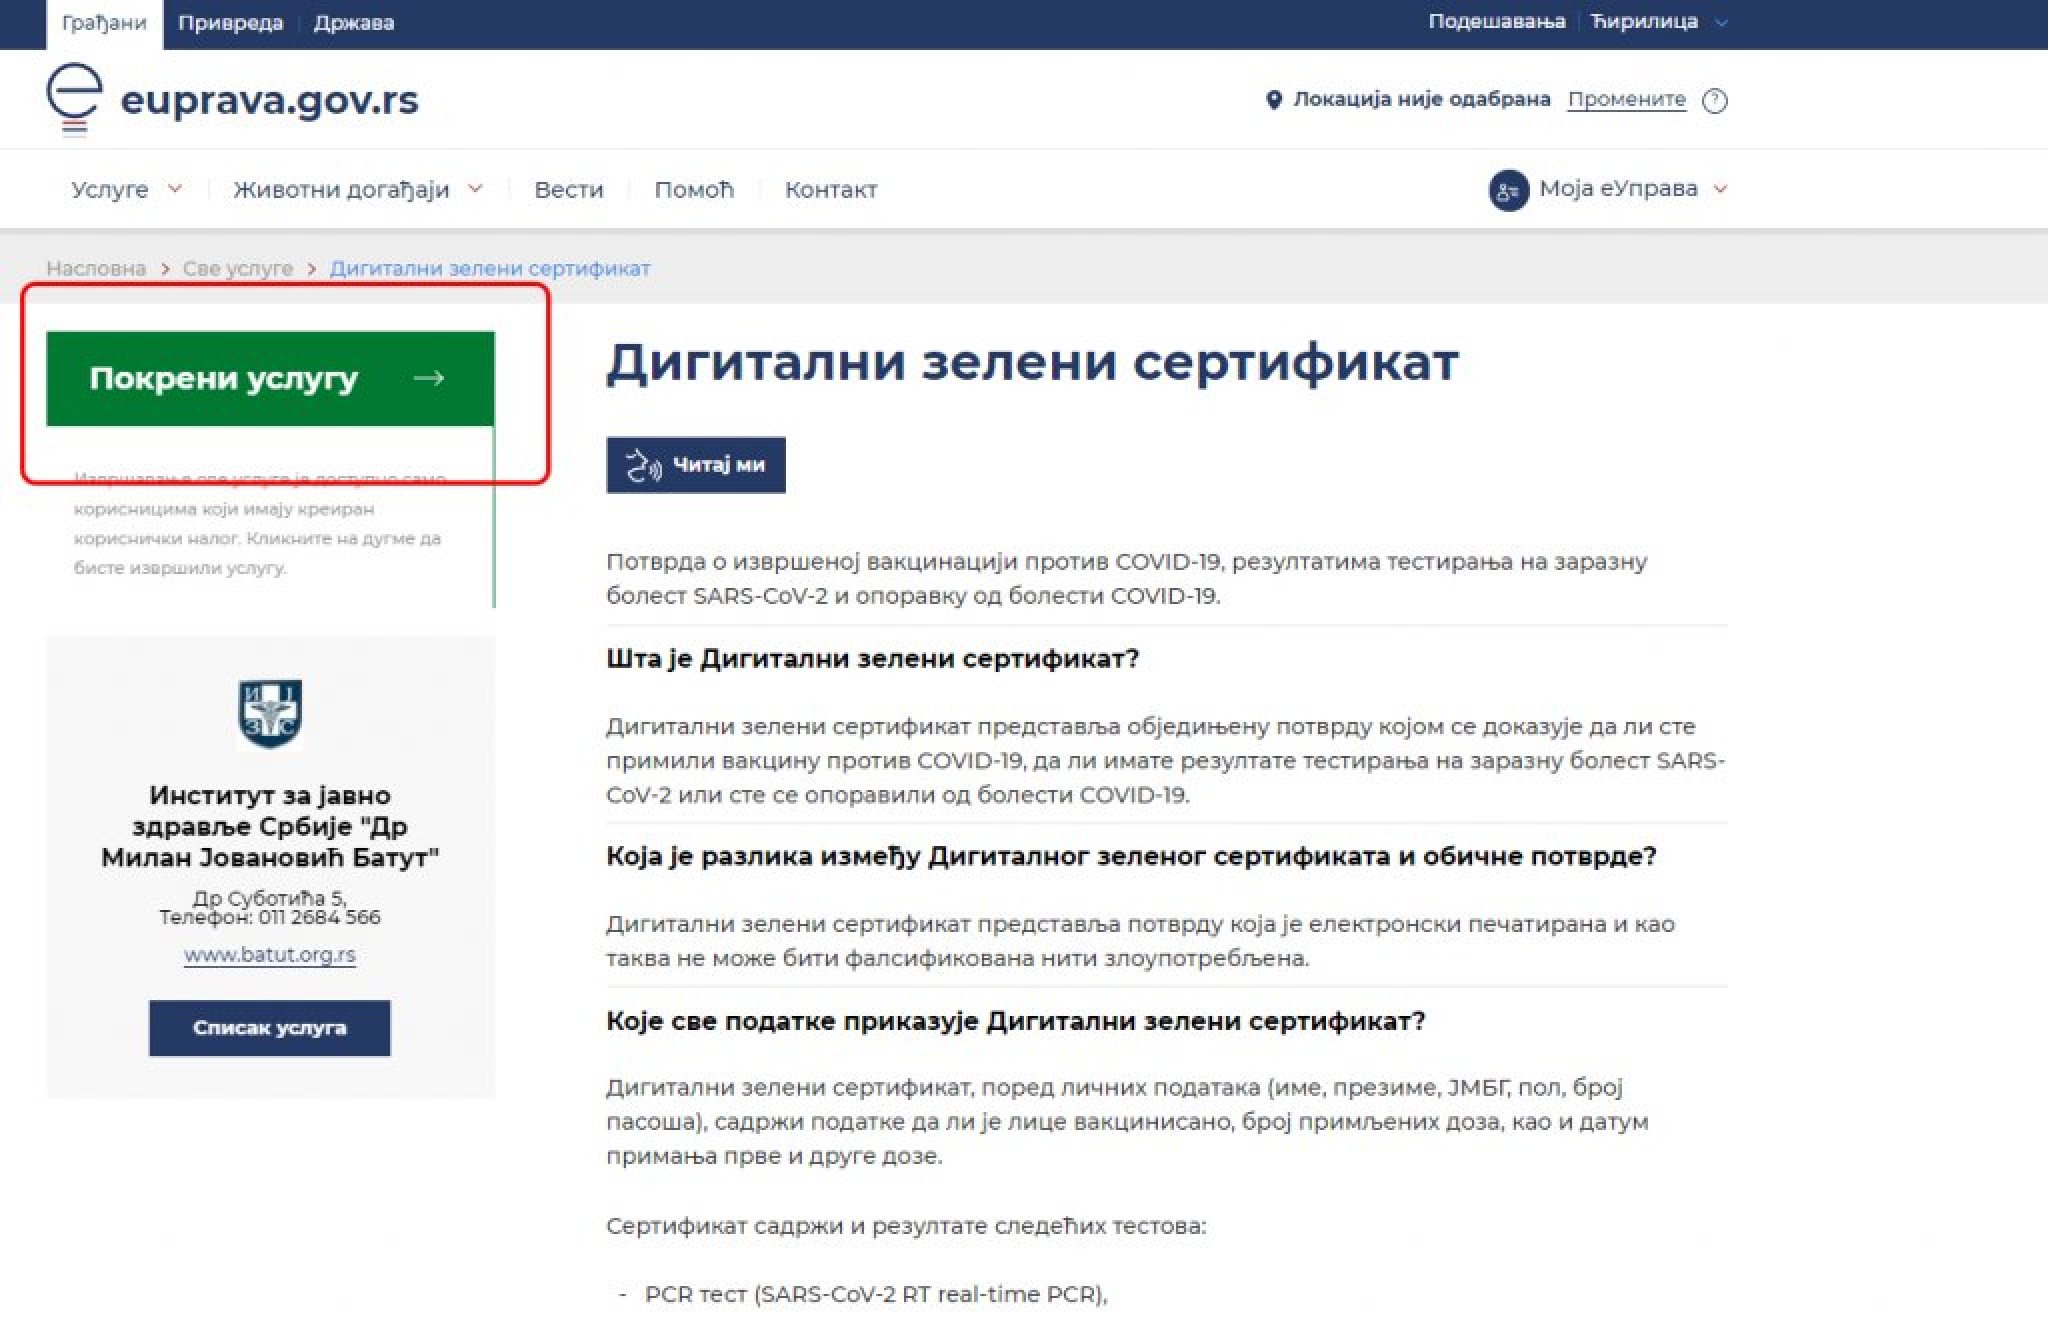Open the Моја еУправа dropdown chevron
This screenshot has height=1338, width=2048.
[x=1720, y=189]
